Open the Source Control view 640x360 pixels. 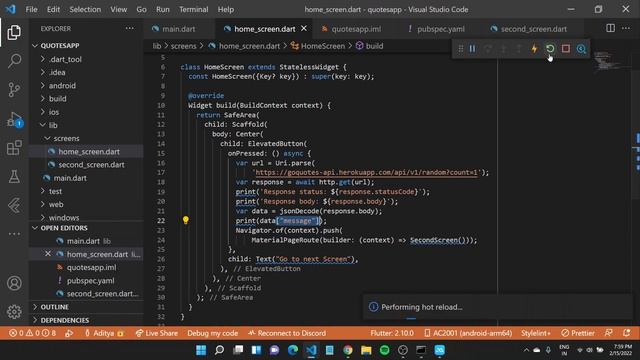[x=14, y=89]
